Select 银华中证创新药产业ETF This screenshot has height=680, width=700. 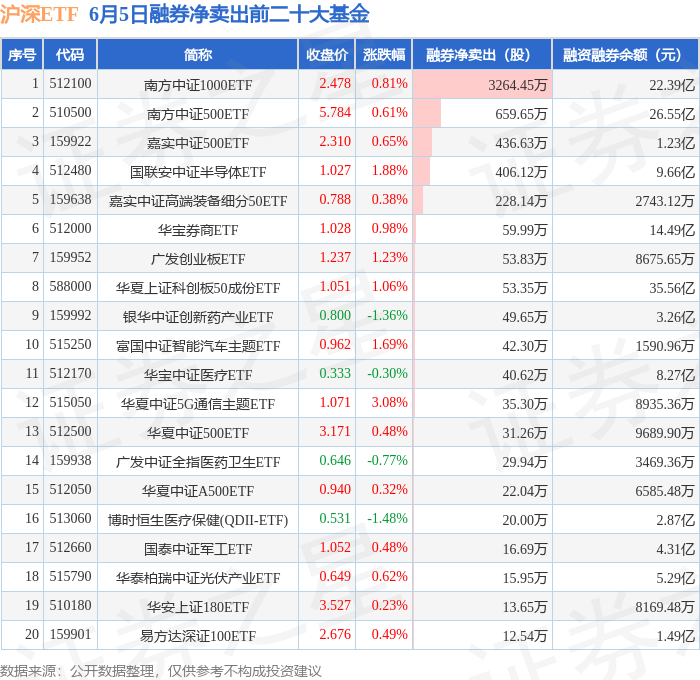198,317
